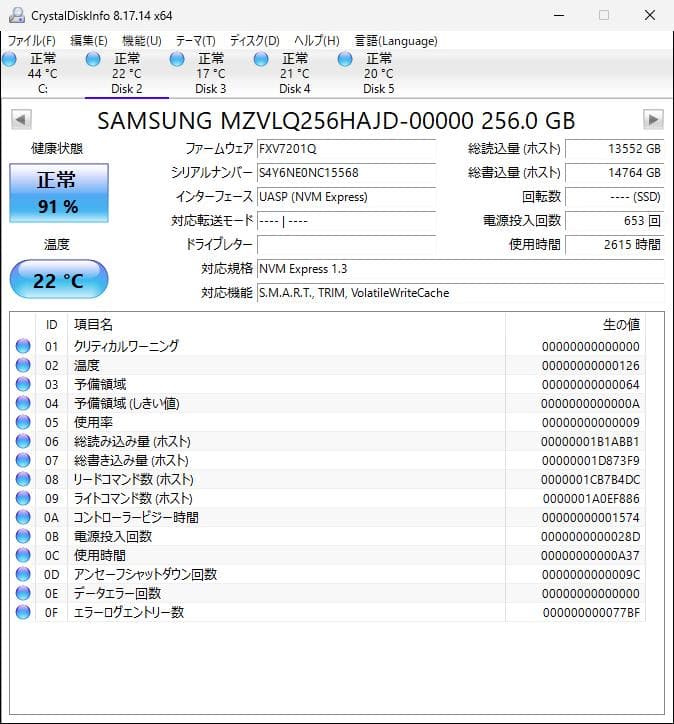
Task: Click status orb for row 01 クリティカルワーニング
Action: click(23, 346)
